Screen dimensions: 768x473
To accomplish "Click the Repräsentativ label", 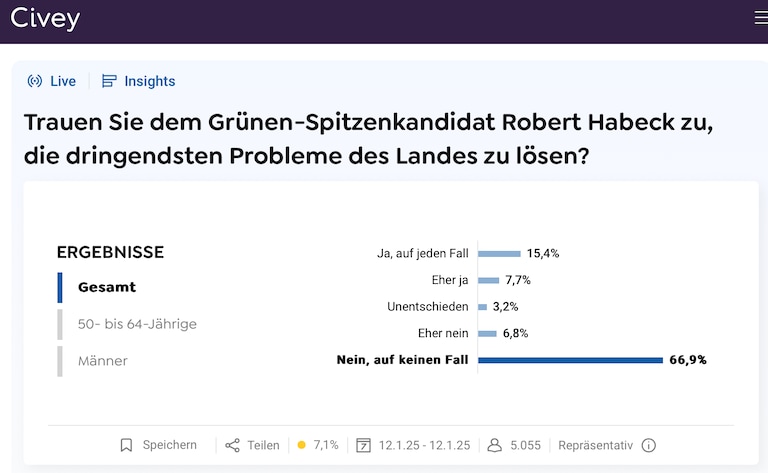I will 595,445.
